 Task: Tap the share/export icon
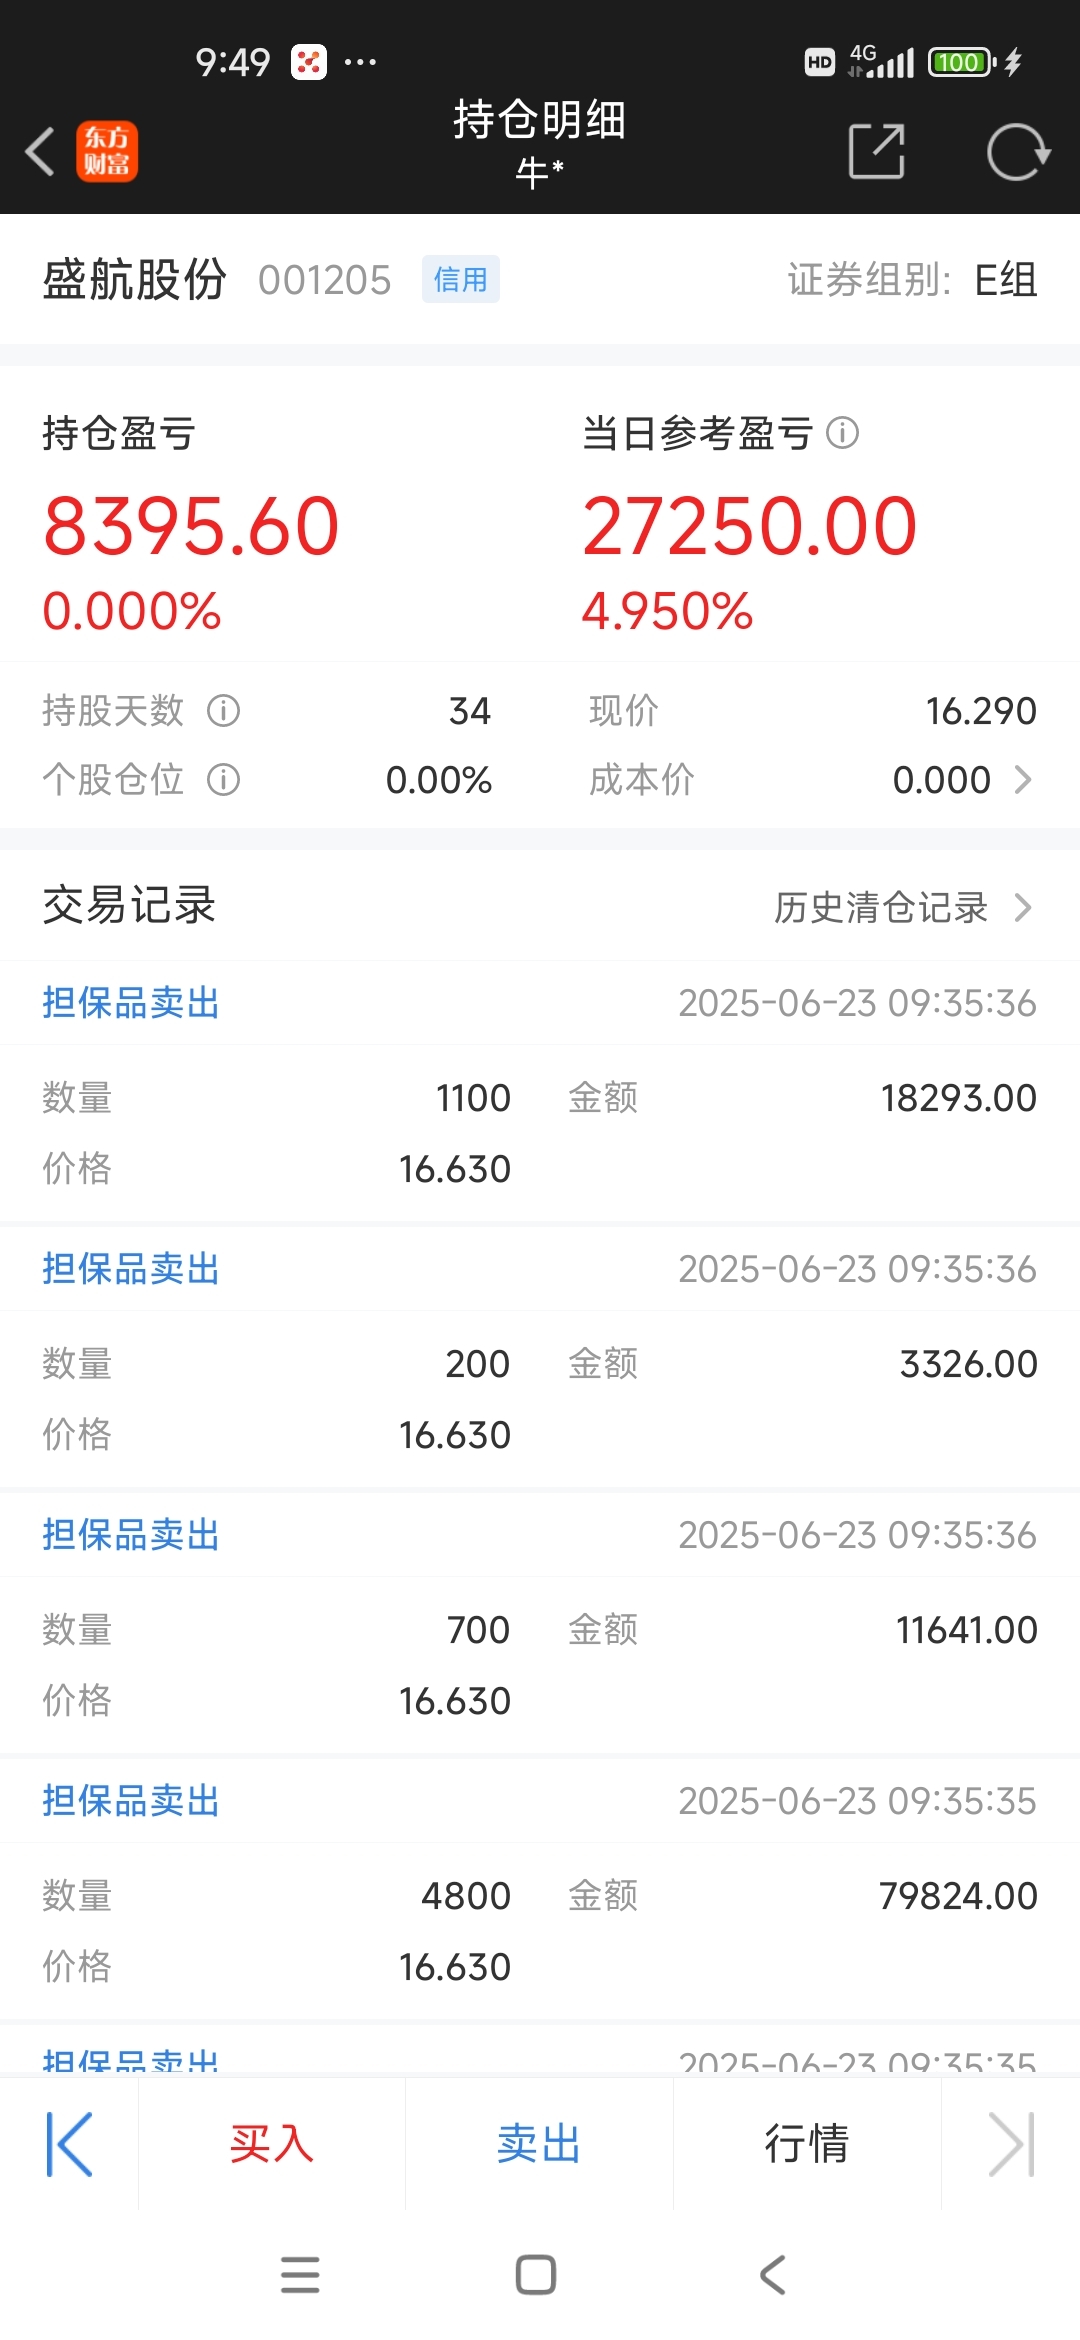(x=877, y=152)
